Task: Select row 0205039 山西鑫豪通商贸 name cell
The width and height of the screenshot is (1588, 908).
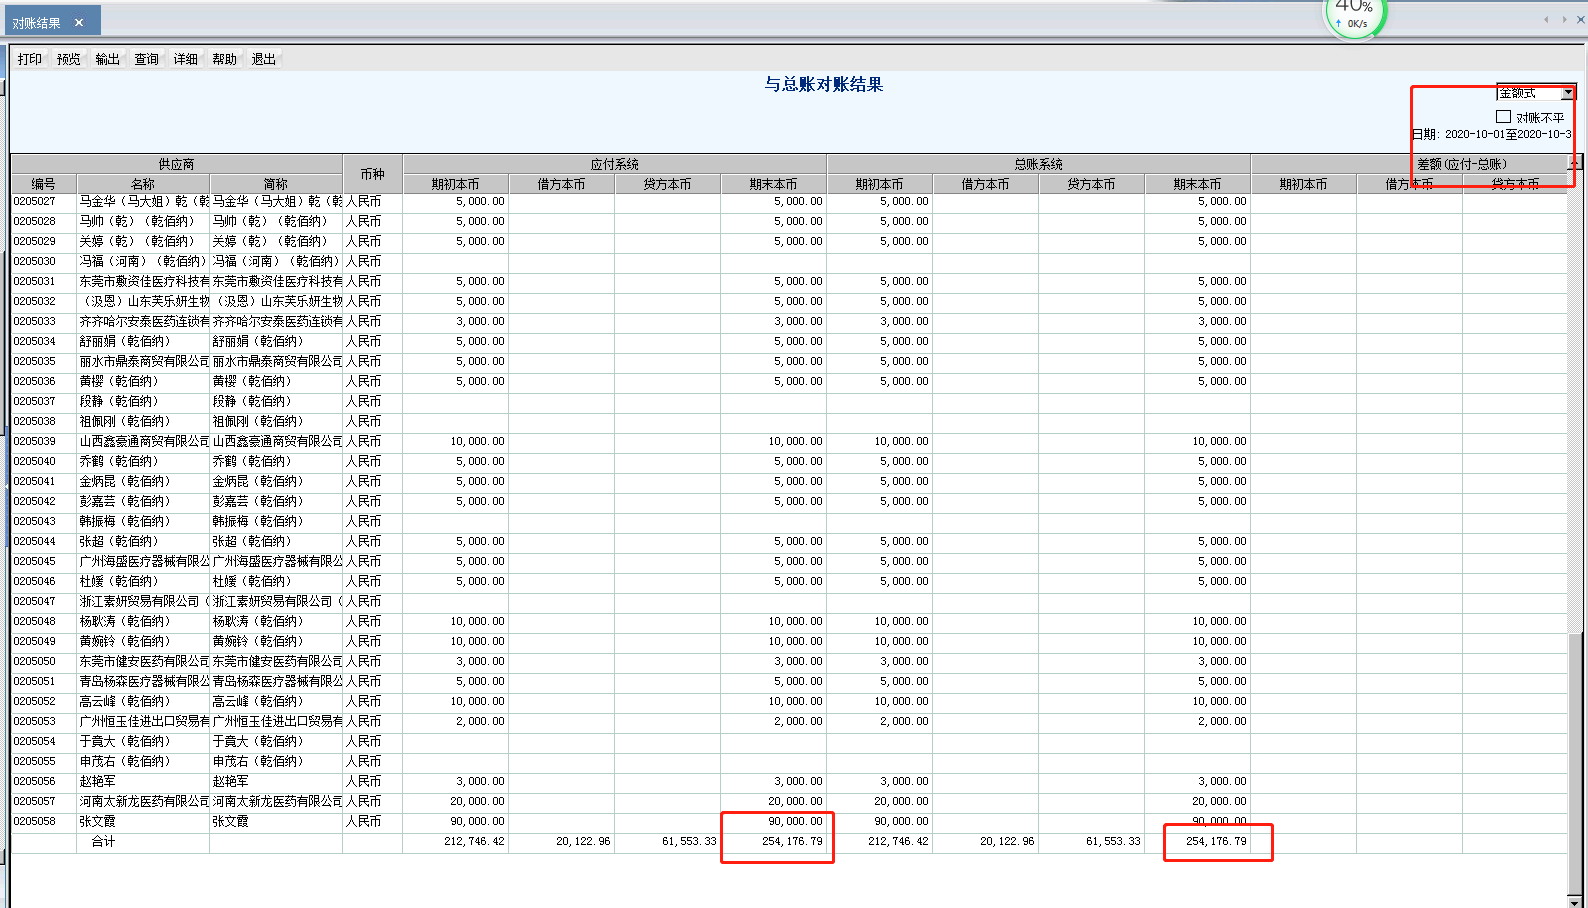Action: (143, 441)
